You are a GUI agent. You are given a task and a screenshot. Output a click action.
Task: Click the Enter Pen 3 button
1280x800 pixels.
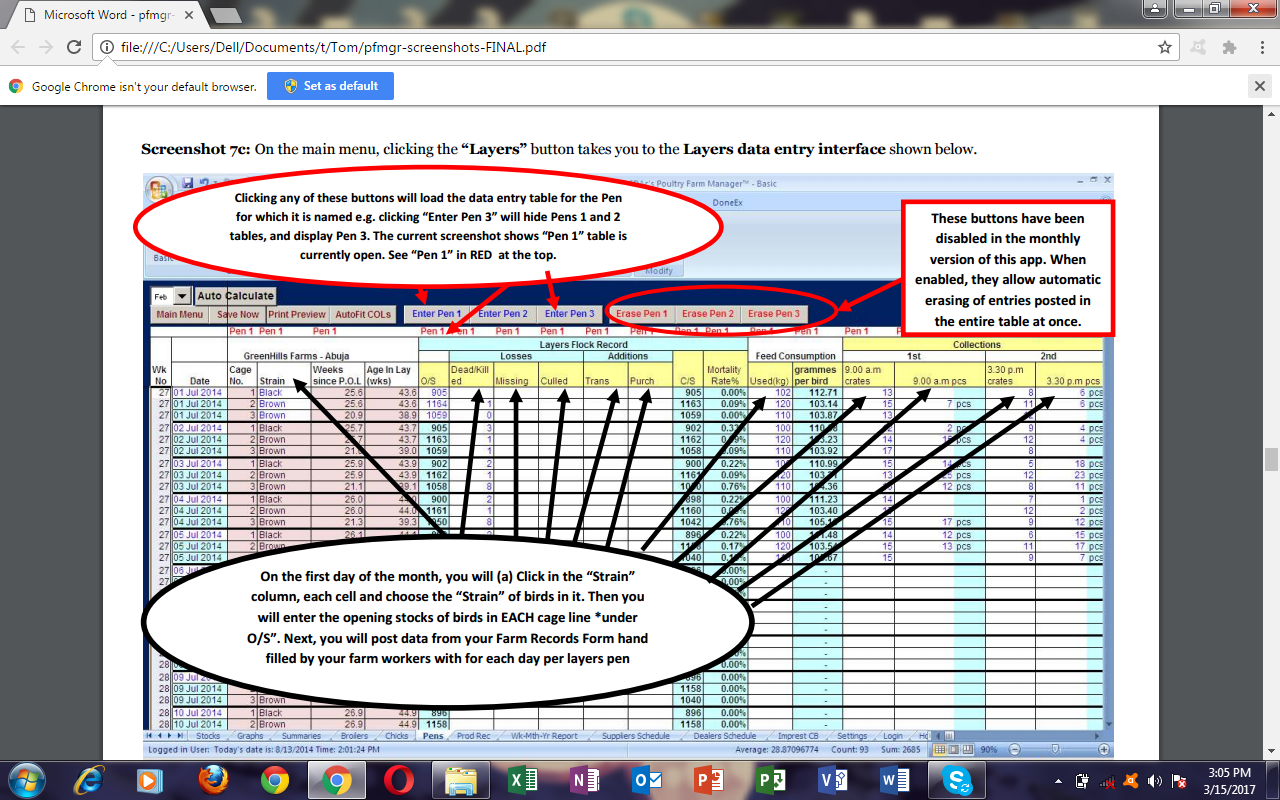[569, 314]
